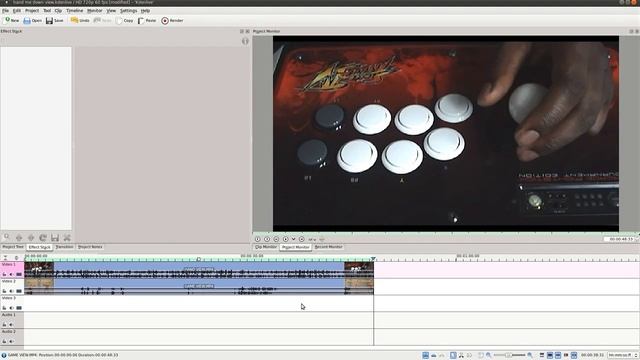Image resolution: width=640 pixels, height=360 pixels.
Task: Open the Timeline menu
Action: tap(74, 11)
